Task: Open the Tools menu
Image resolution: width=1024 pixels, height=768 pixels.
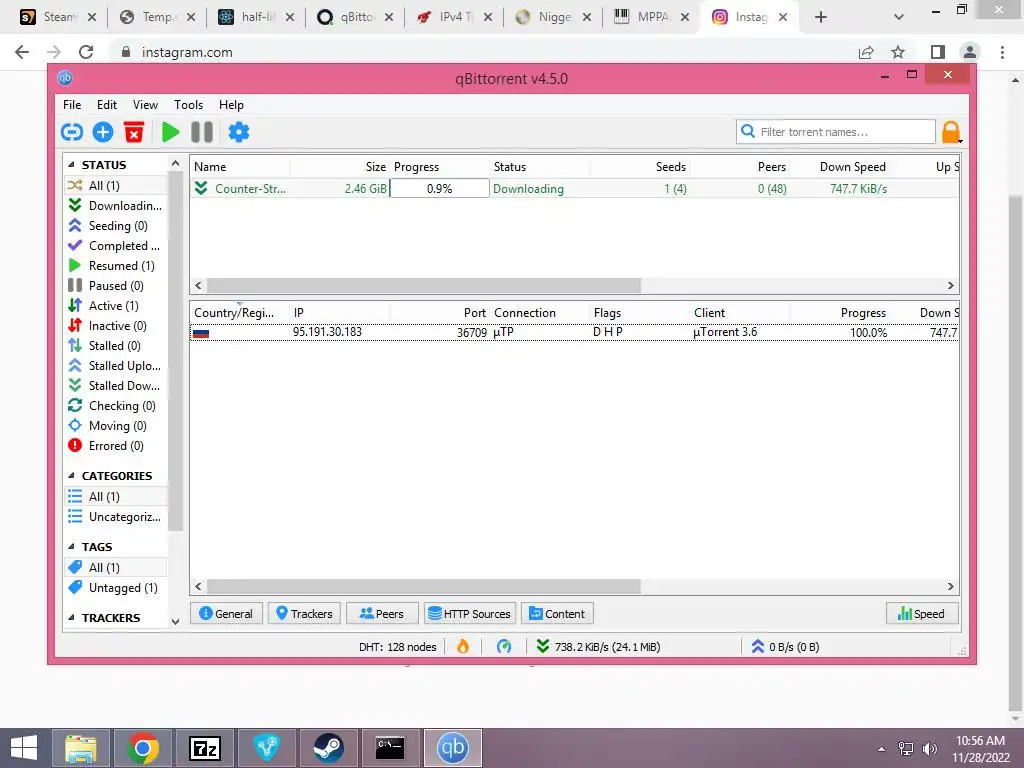Action: coord(188,104)
